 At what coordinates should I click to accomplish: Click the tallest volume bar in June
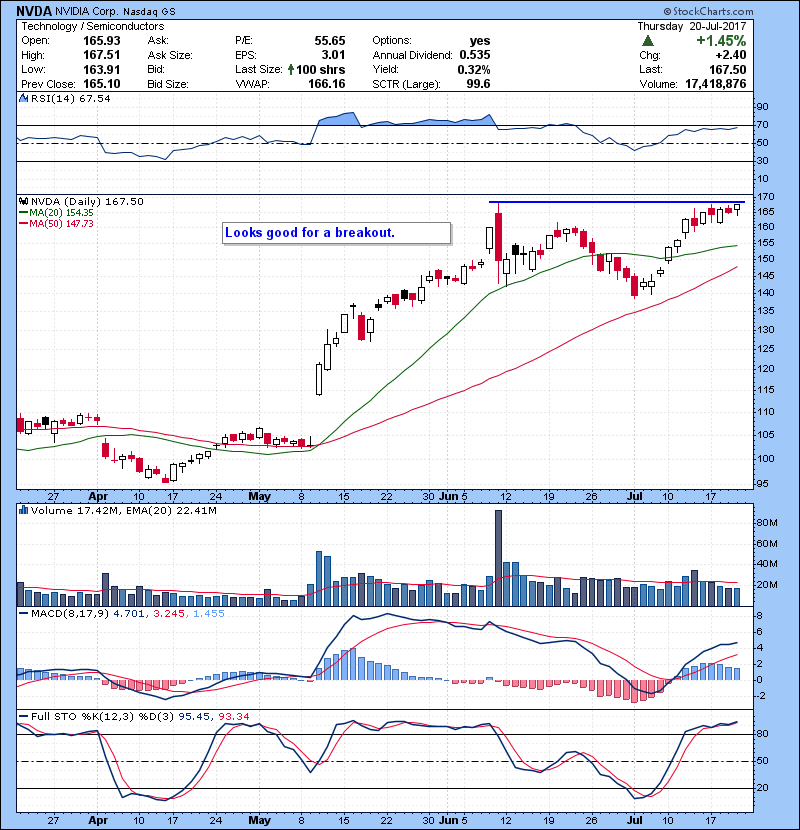tap(498, 558)
